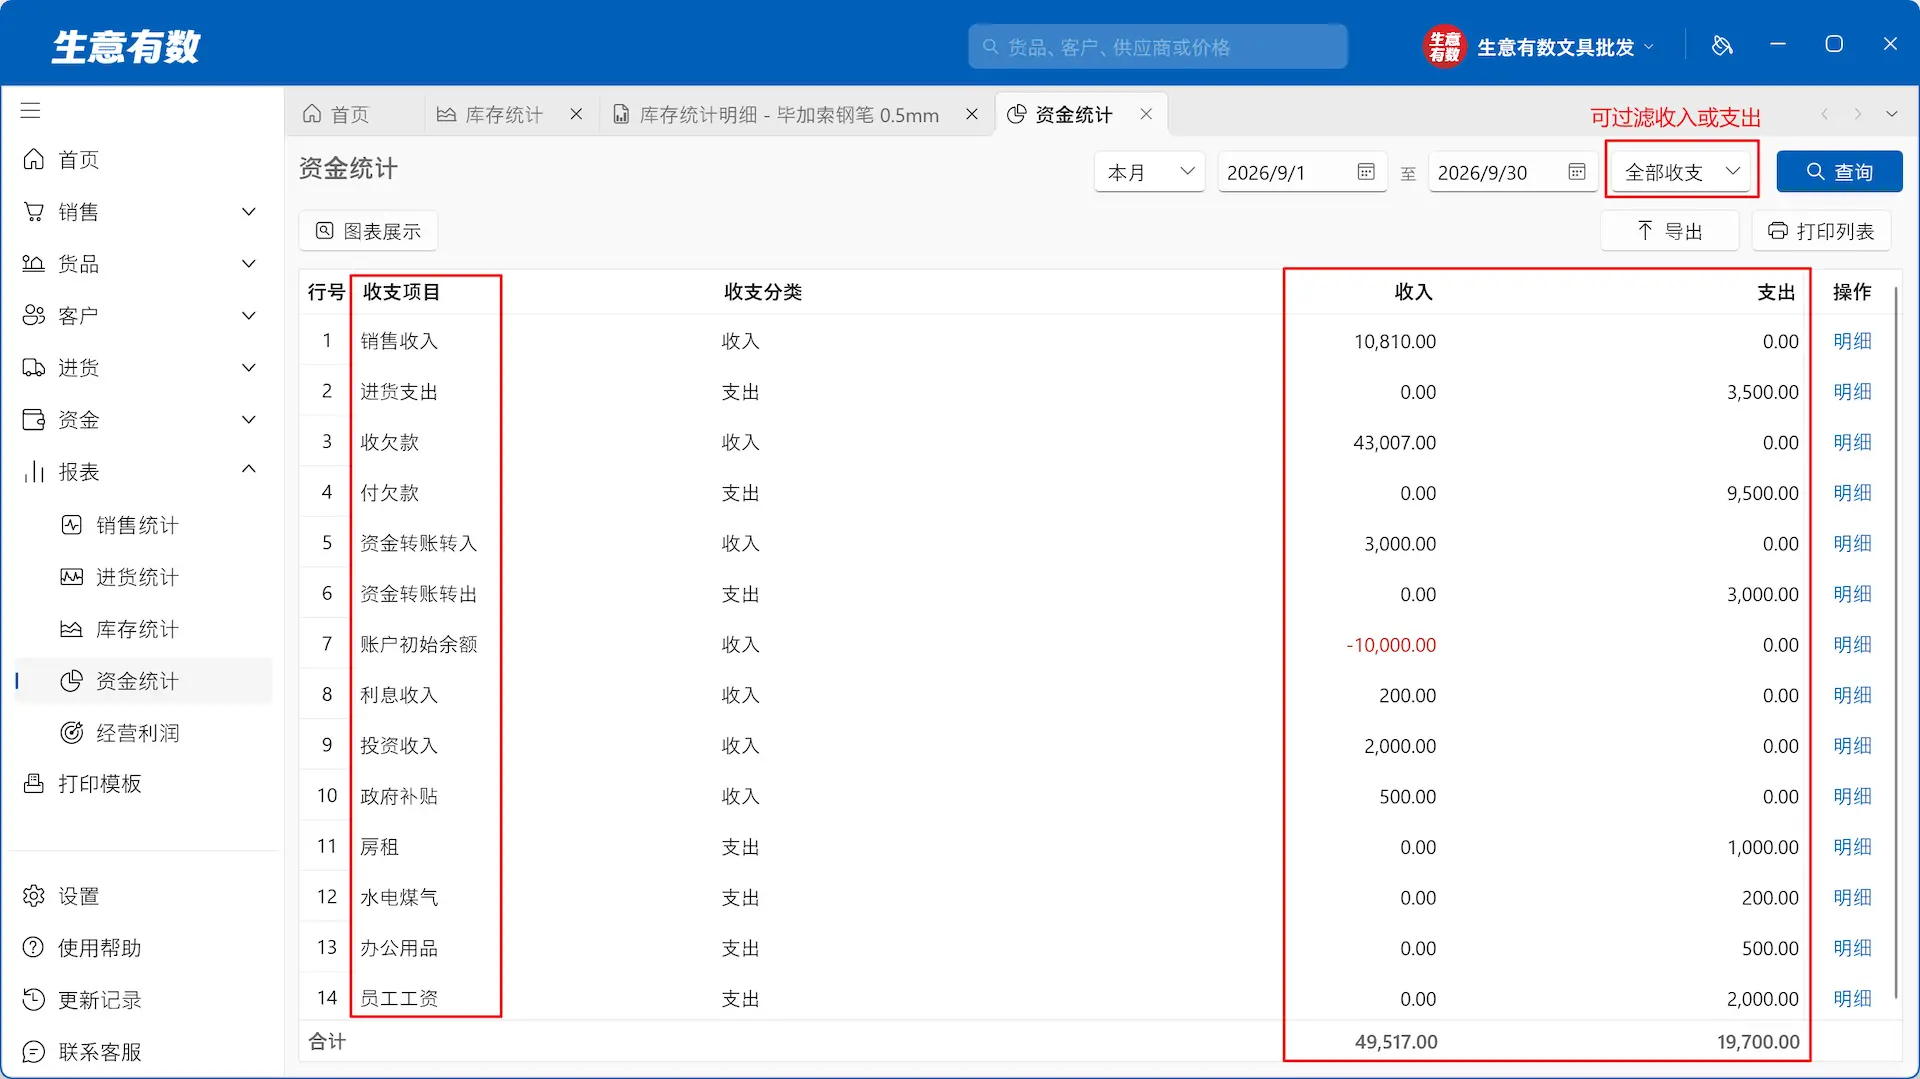Viewport: 1920px width, 1079px height.
Task: Open 首页 in the sidebar
Action: pyautogui.click(x=143, y=160)
